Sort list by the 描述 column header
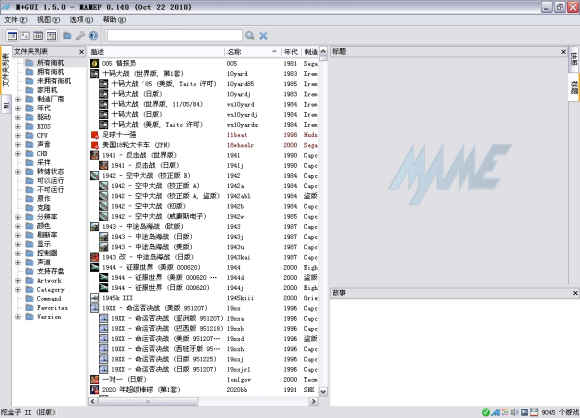Viewport: 580px width, 418px height. 156,52
